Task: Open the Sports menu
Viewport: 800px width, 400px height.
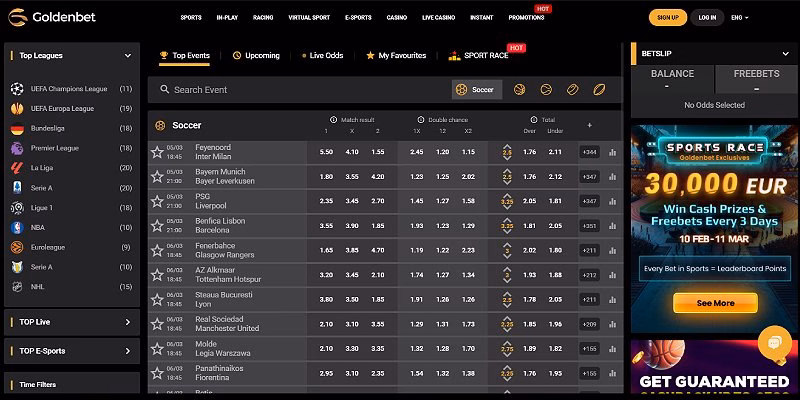Action: point(191,17)
